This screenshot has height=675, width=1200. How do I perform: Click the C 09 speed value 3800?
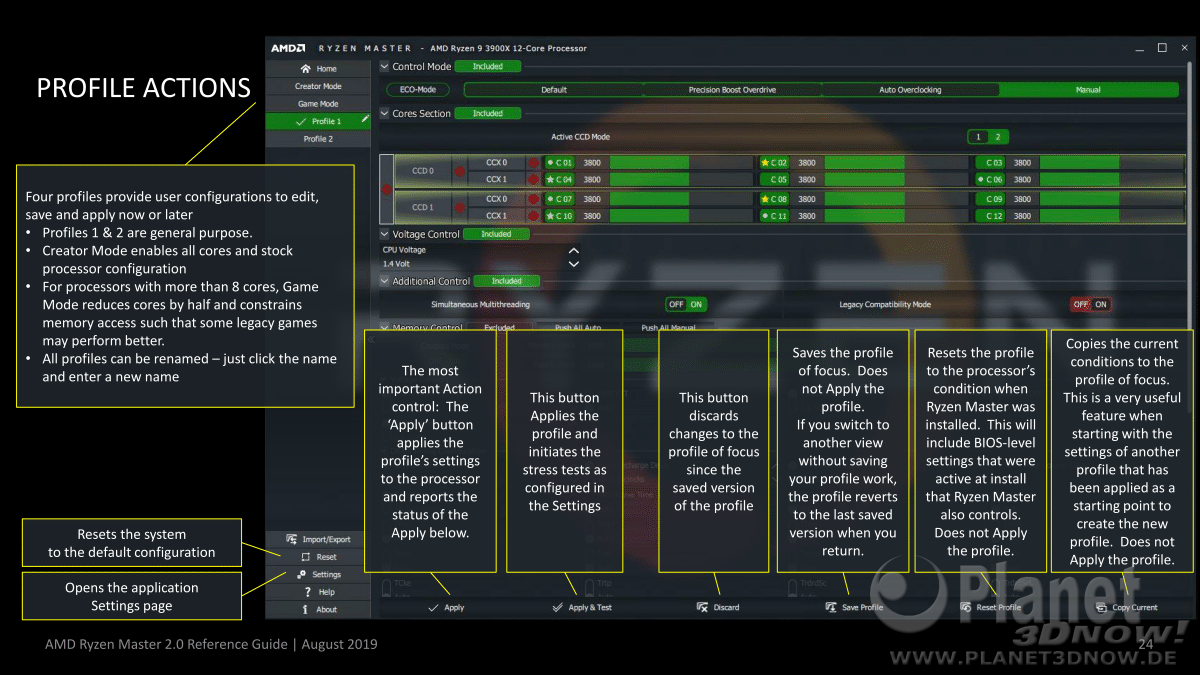tap(1022, 199)
